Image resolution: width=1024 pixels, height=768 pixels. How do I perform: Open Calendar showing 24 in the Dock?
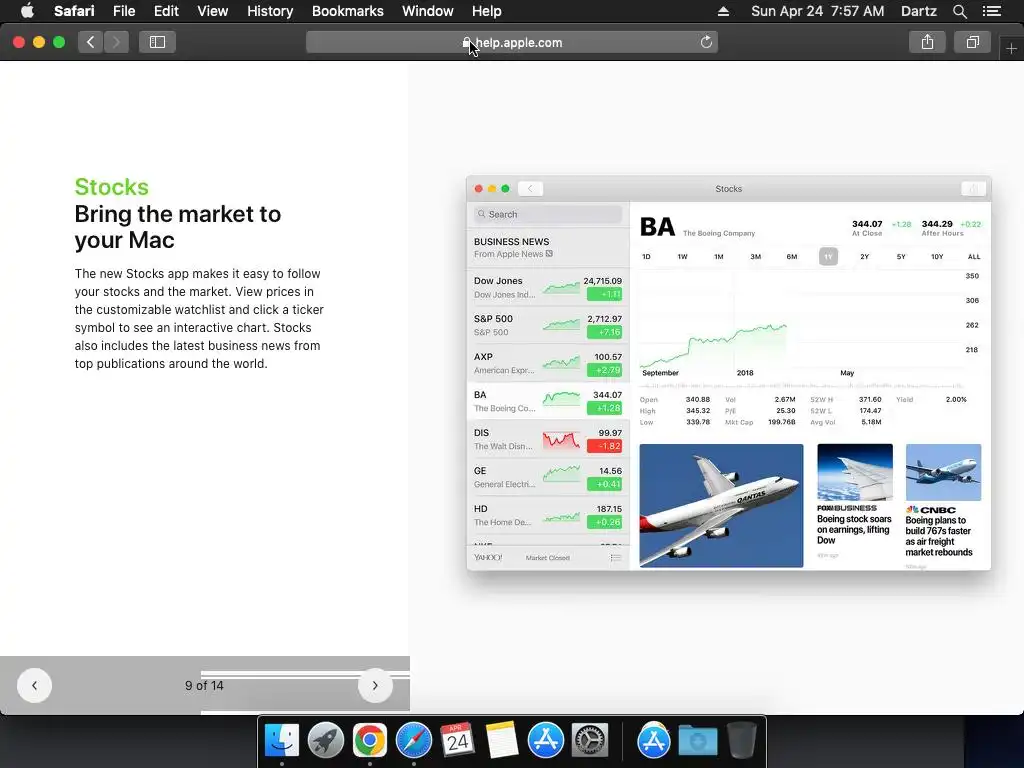click(457, 741)
